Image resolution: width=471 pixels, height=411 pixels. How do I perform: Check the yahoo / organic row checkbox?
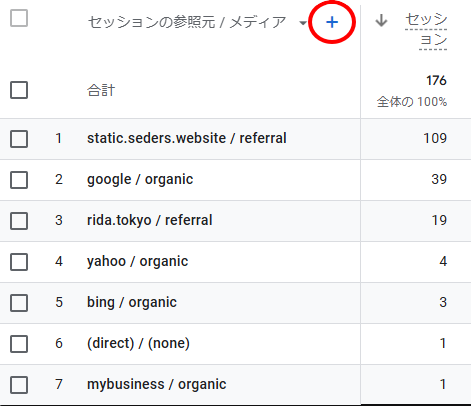(x=19, y=262)
